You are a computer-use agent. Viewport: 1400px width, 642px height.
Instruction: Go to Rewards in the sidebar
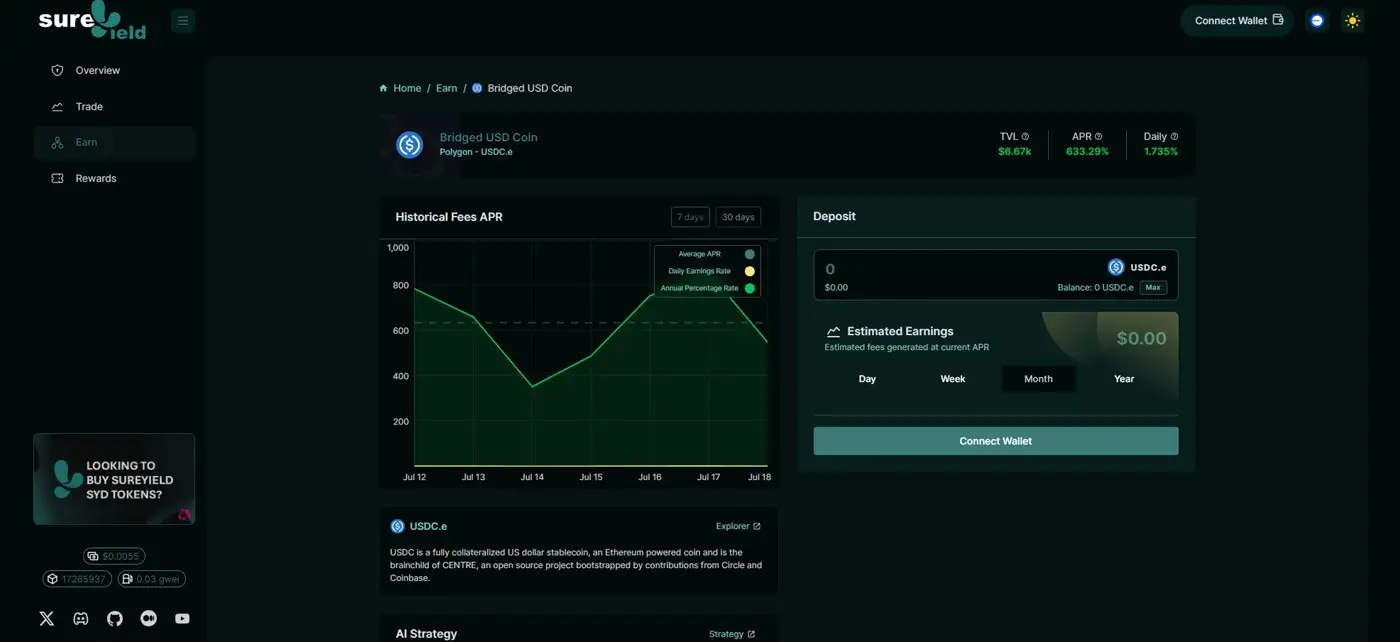[96, 178]
